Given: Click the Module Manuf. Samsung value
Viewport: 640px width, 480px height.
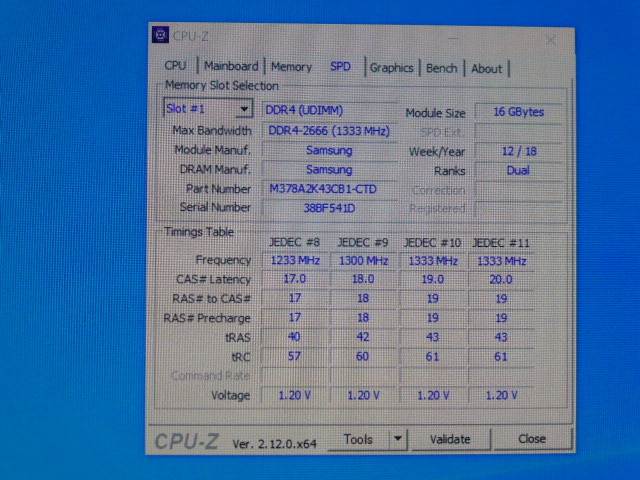Looking at the screenshot, I should coord(329,150).
